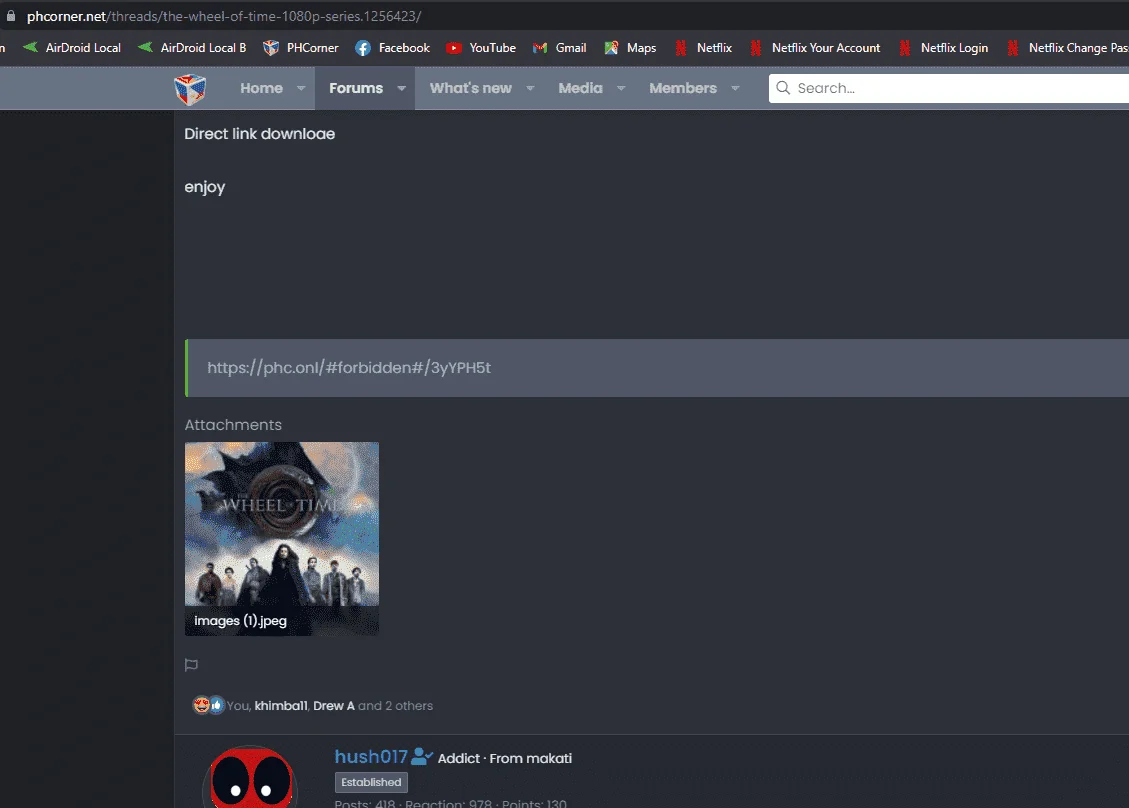Open hush017's avatar image
Viewport: 1129px width, 808px height.
coord(251,777)
